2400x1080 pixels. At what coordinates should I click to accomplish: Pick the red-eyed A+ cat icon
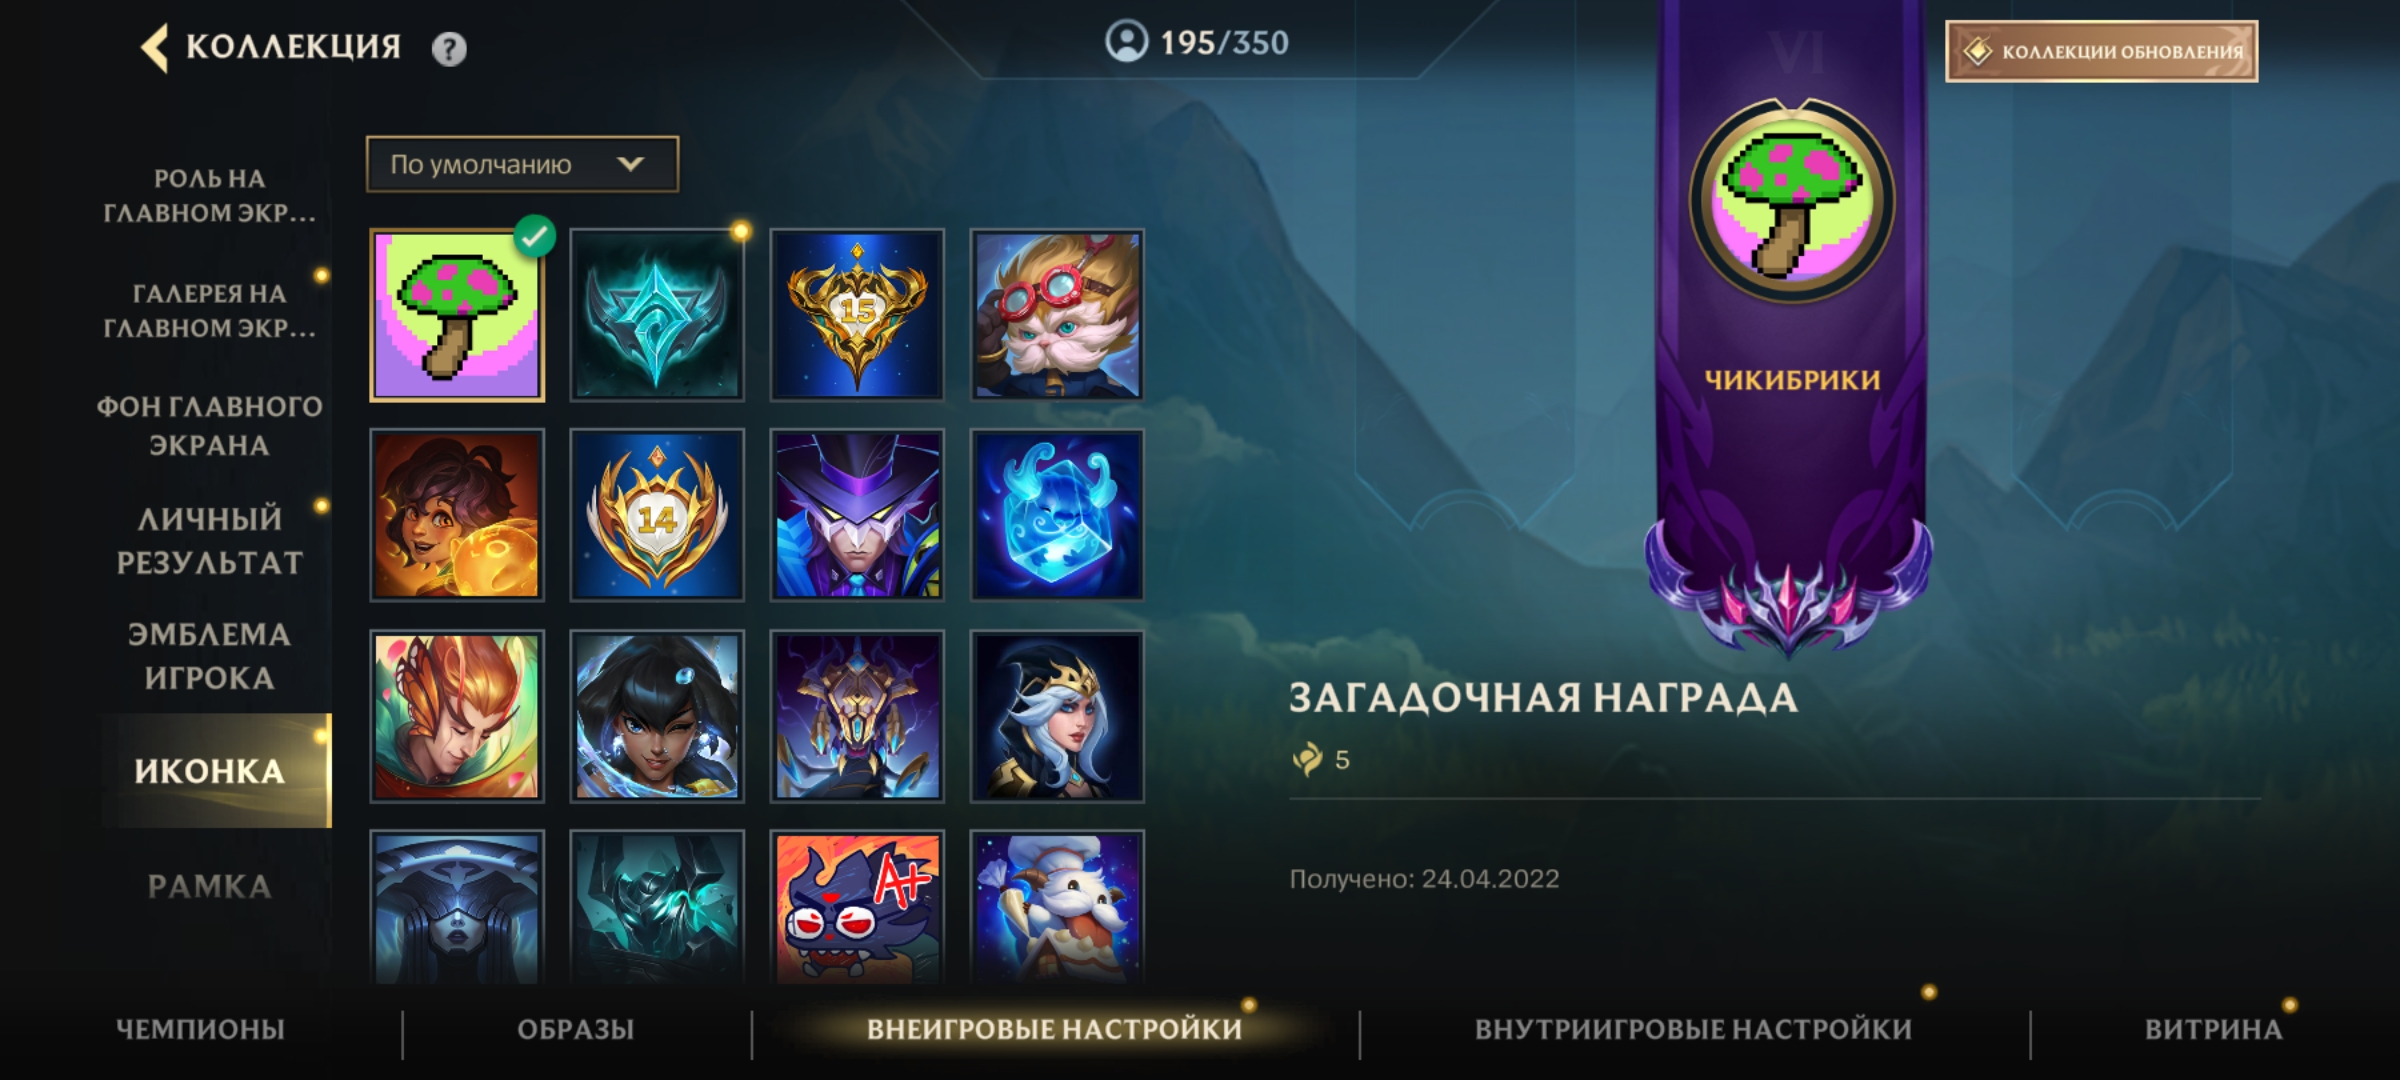(x=857, y=908)
